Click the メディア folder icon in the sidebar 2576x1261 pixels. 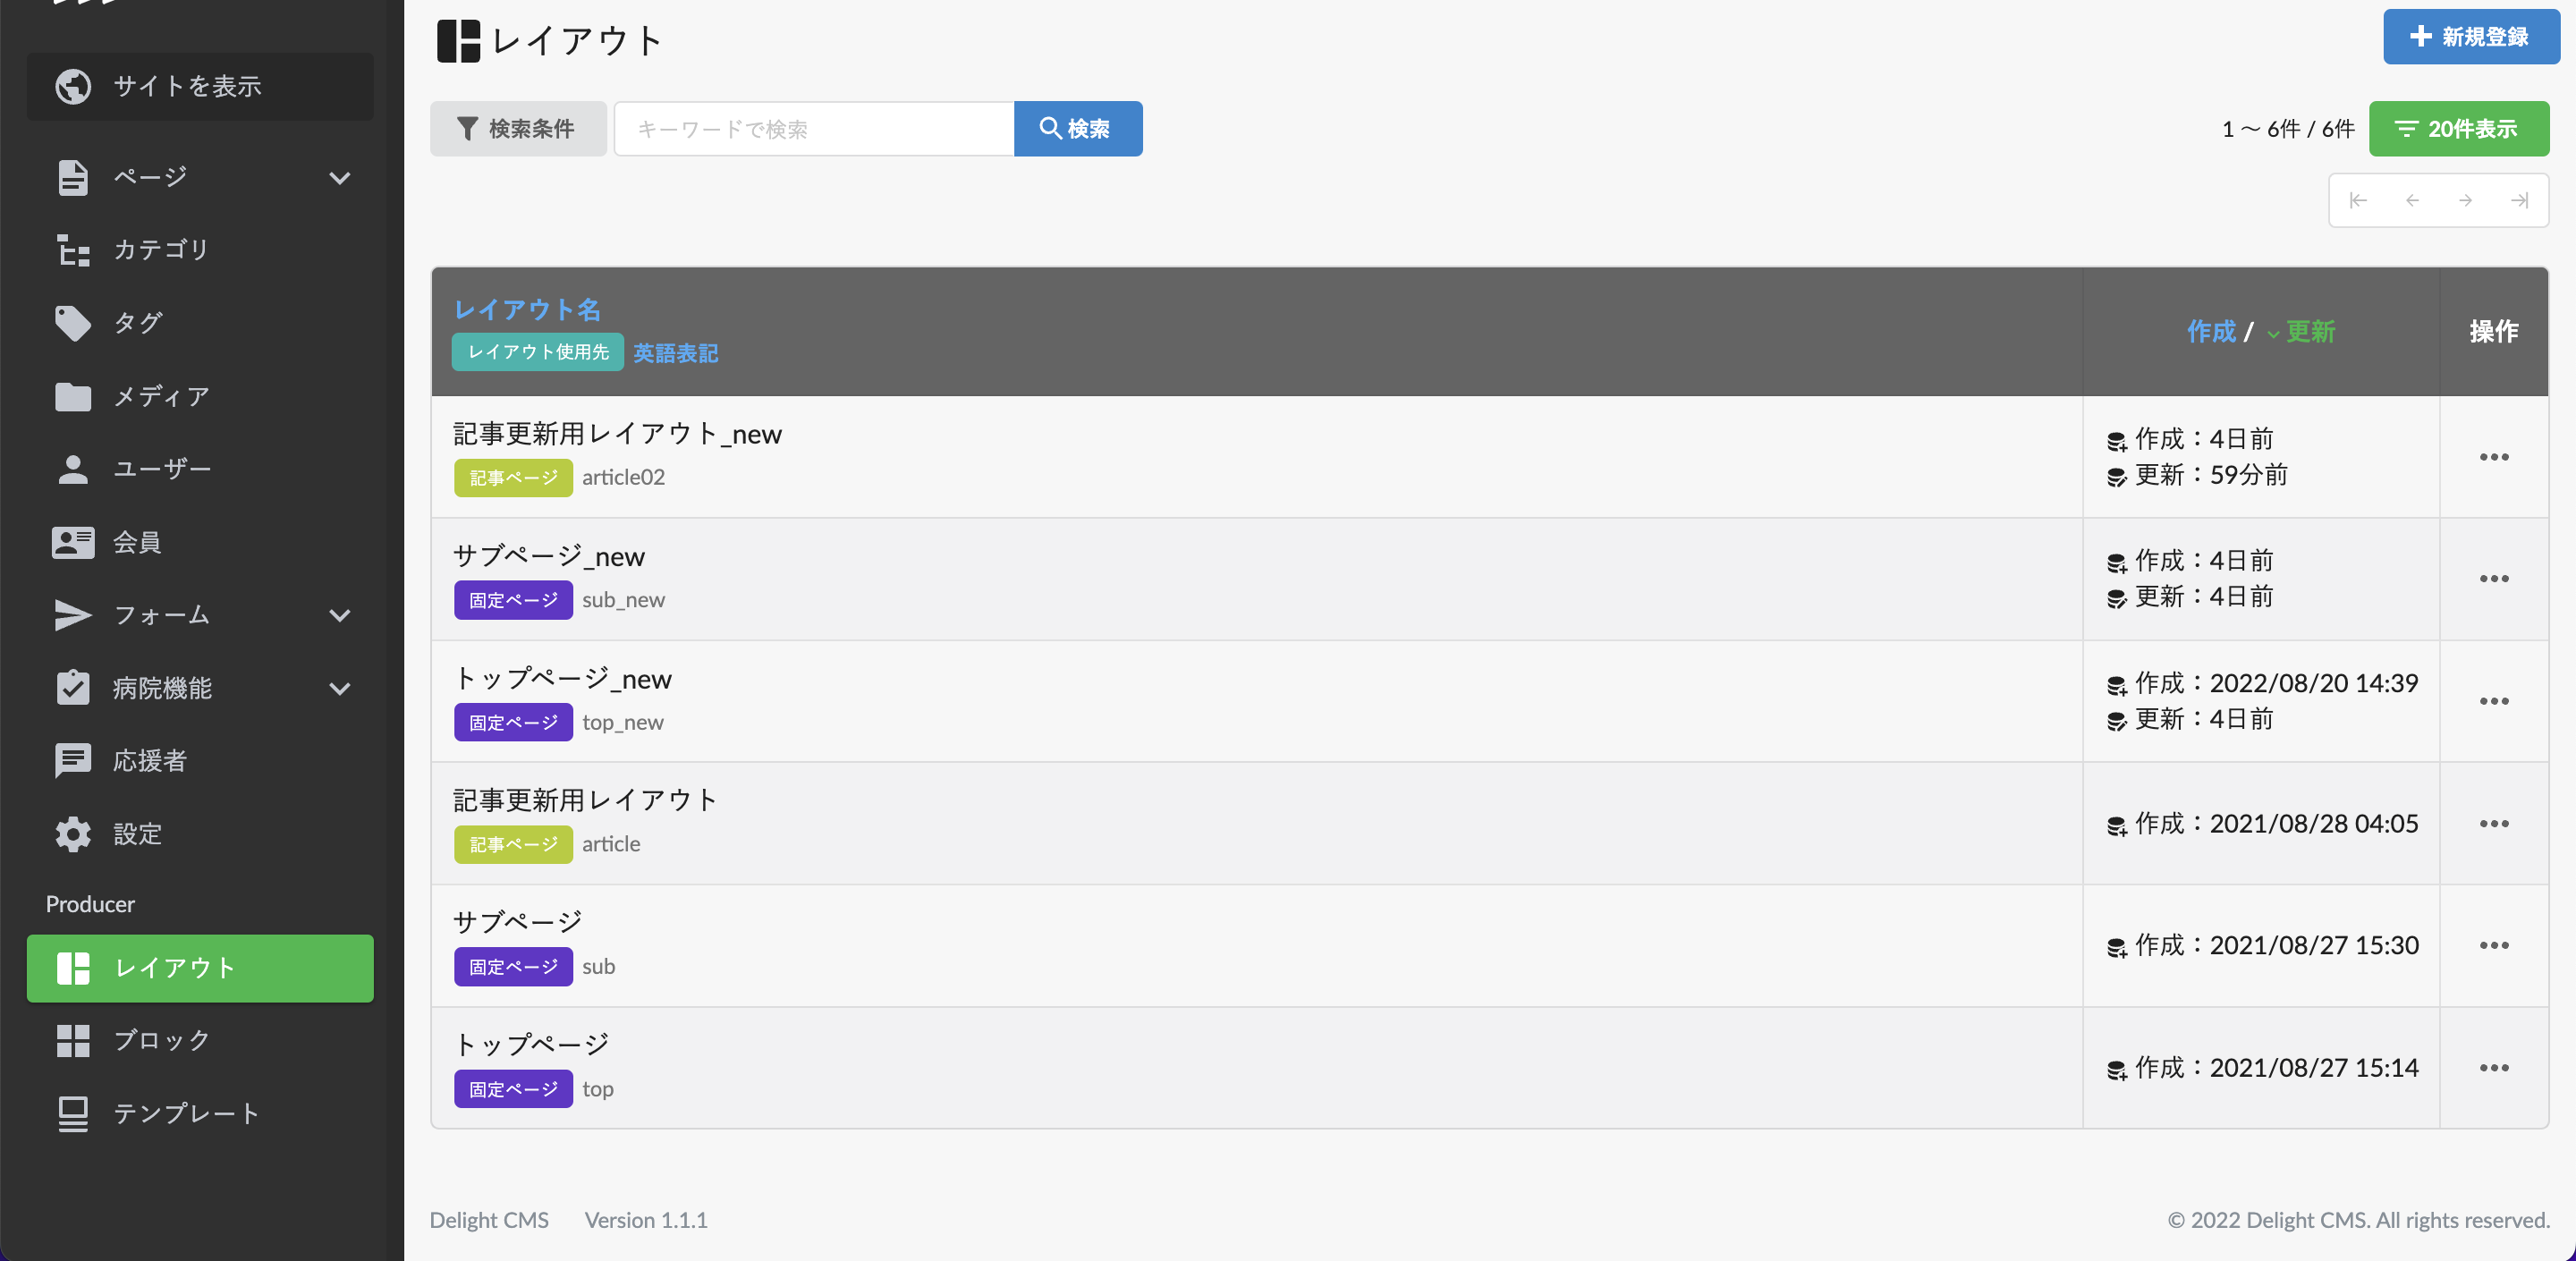[x=73, y=396]
